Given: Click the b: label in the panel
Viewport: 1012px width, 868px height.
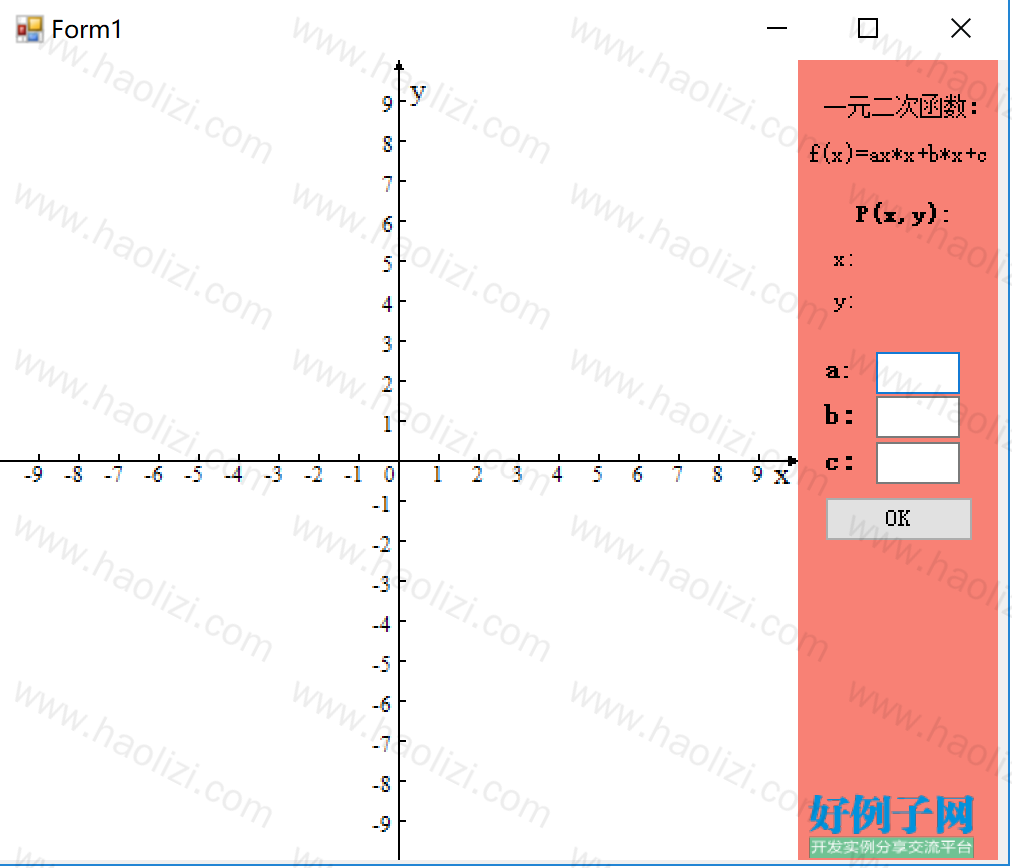Looking at the screenshot, I should coord(838,416).
